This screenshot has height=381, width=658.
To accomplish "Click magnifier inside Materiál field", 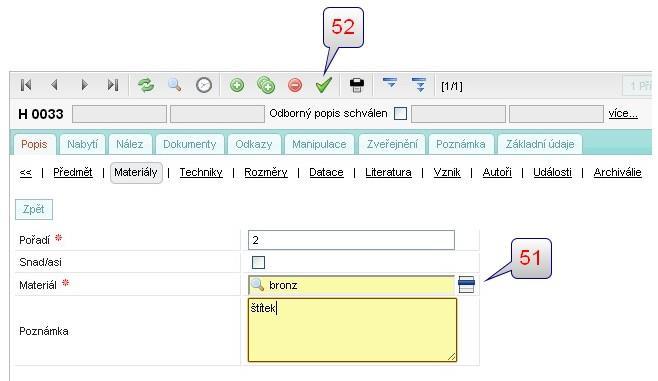I will pyautogui.click(x=257, y=285).
